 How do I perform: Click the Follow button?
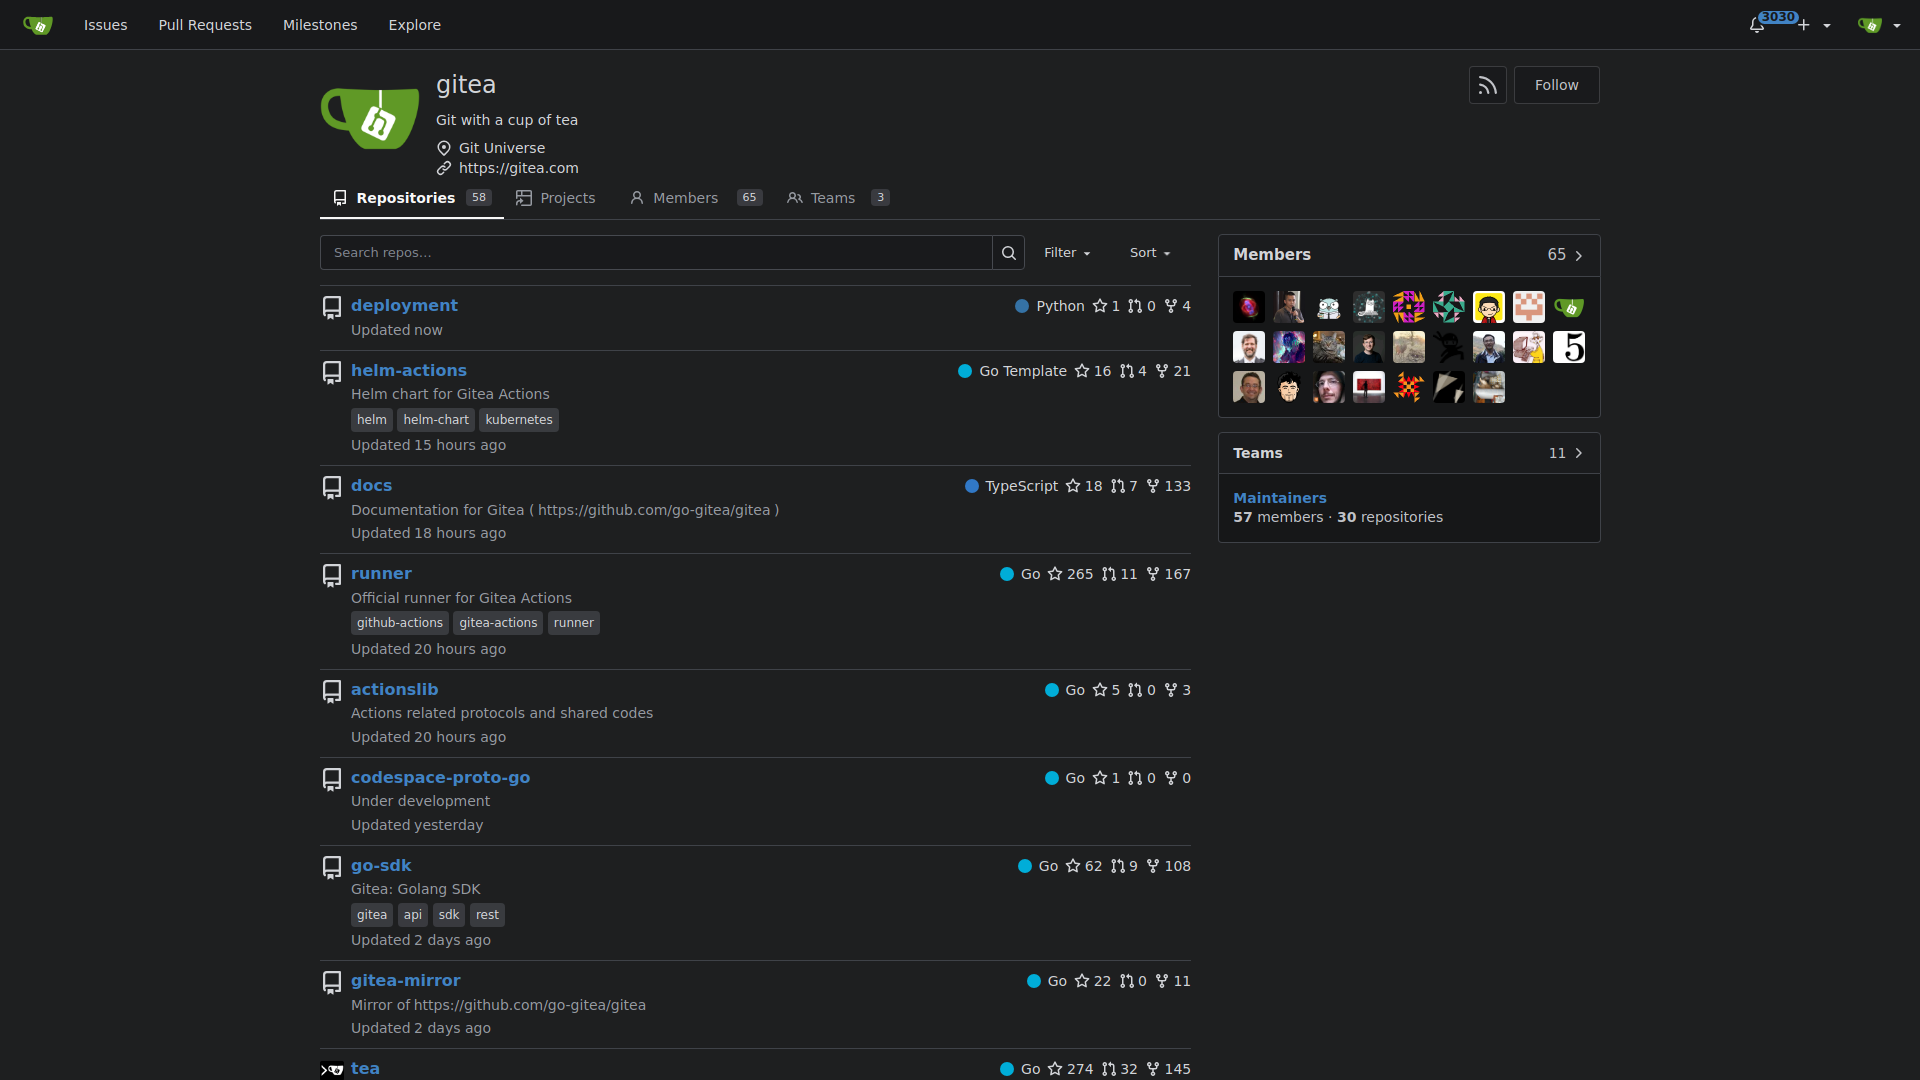[x=1556, y=86]
